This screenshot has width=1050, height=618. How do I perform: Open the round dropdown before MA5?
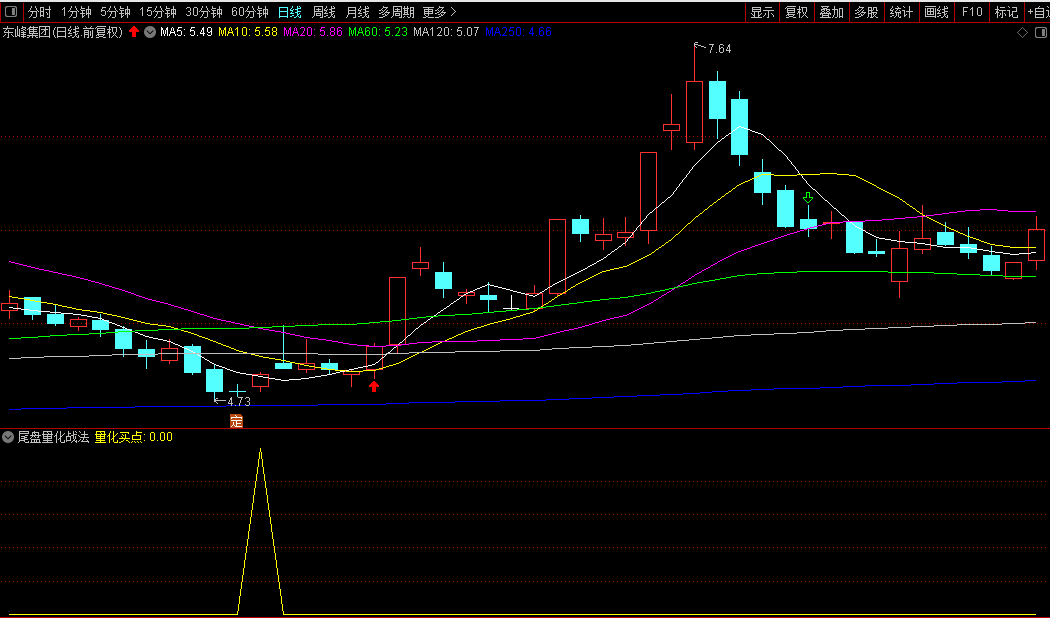tap(150, 31)
